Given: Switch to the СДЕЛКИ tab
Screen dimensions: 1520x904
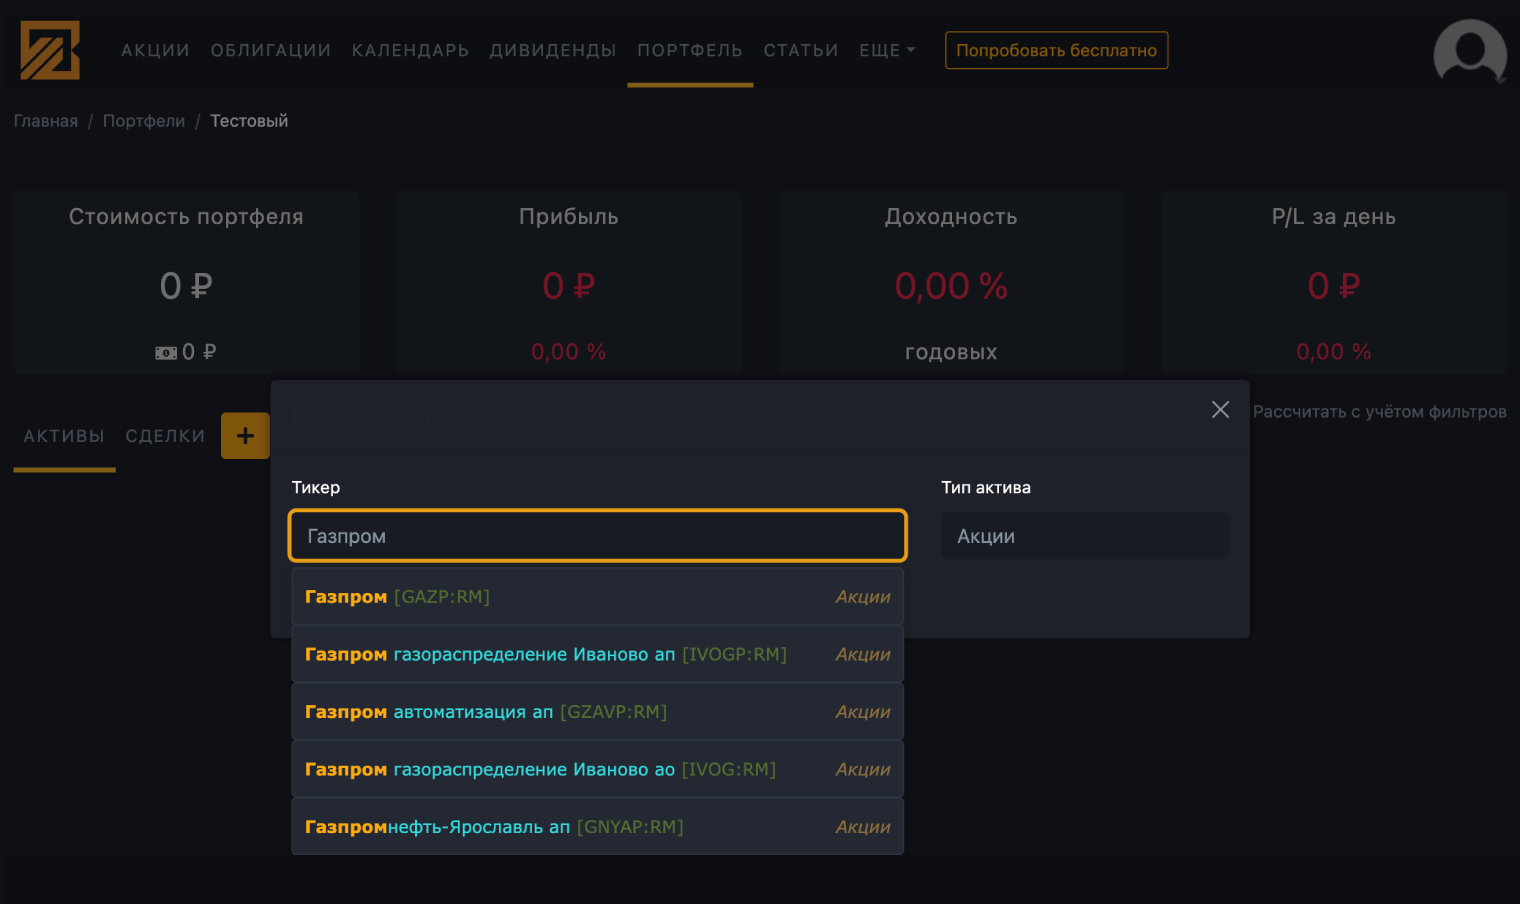Looking at the screenshot, I should click(x=165, y=436).
